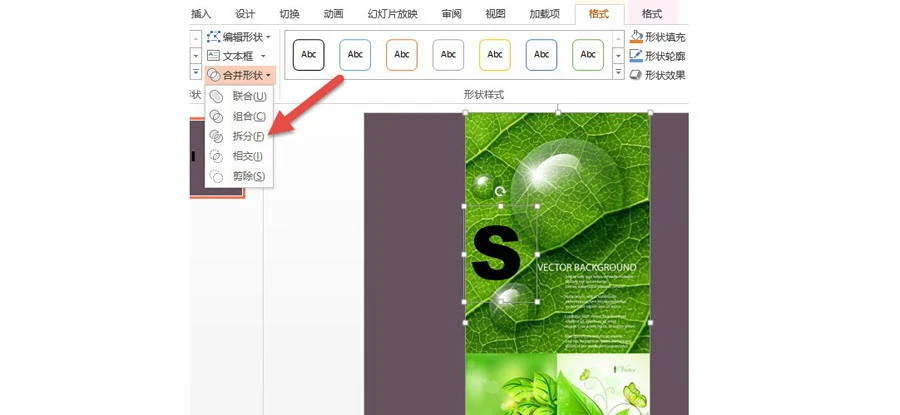Open the 视图 tab

point(495,14)
